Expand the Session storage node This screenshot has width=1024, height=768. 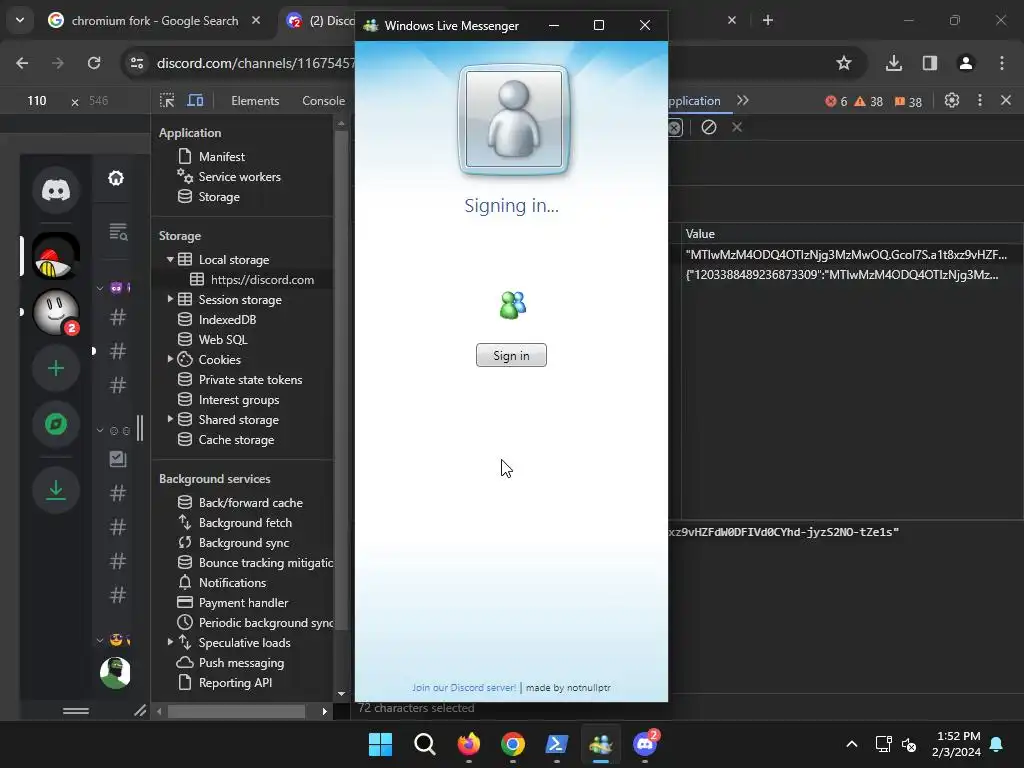coord(170,299)
